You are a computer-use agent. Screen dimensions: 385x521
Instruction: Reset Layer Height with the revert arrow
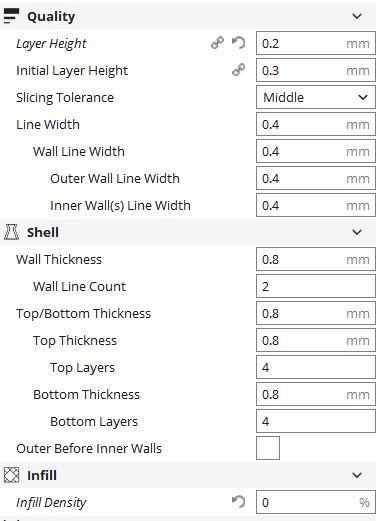pos(239,43)
